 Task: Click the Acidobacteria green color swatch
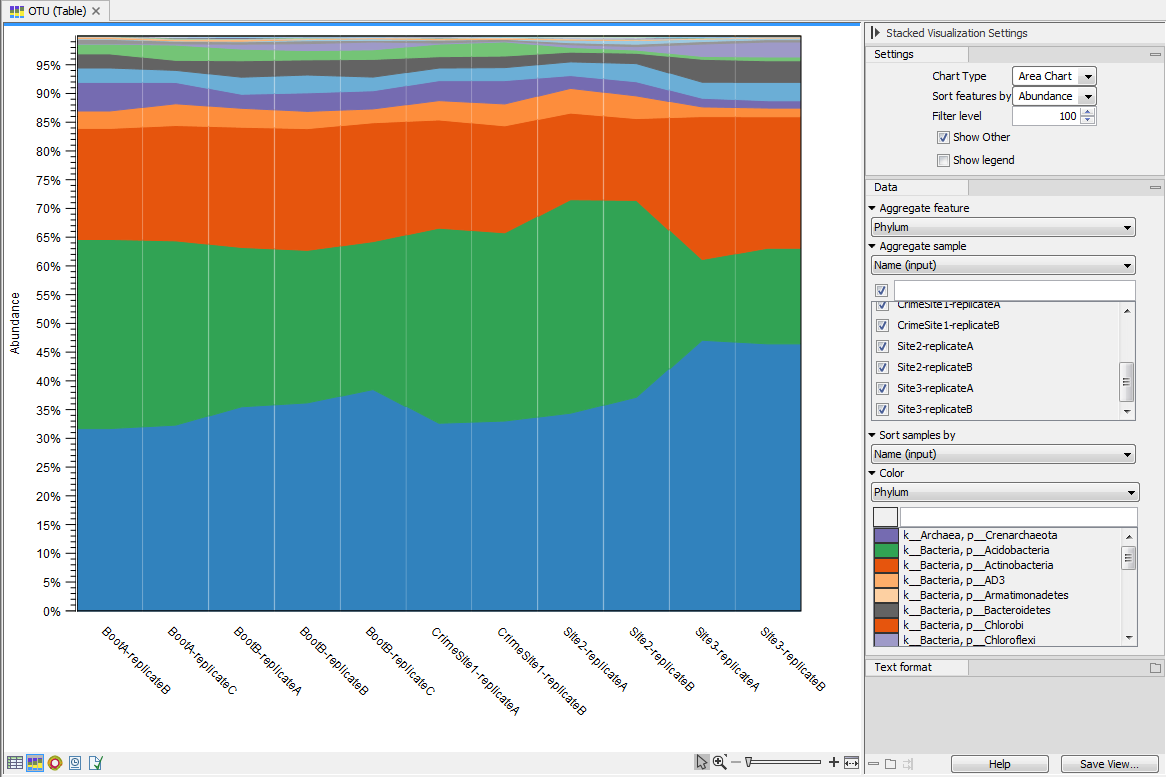[885, 550]
